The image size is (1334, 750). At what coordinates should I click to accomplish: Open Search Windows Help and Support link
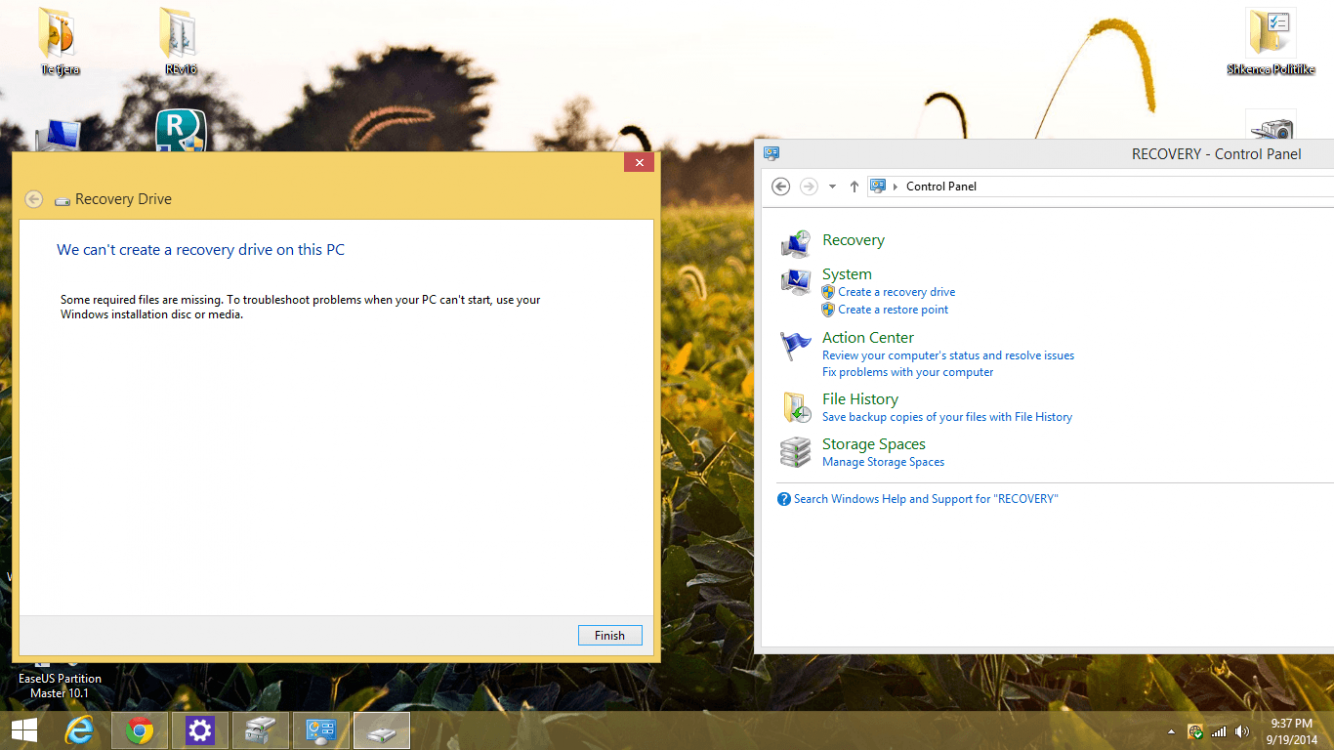[x=925, y=499]
